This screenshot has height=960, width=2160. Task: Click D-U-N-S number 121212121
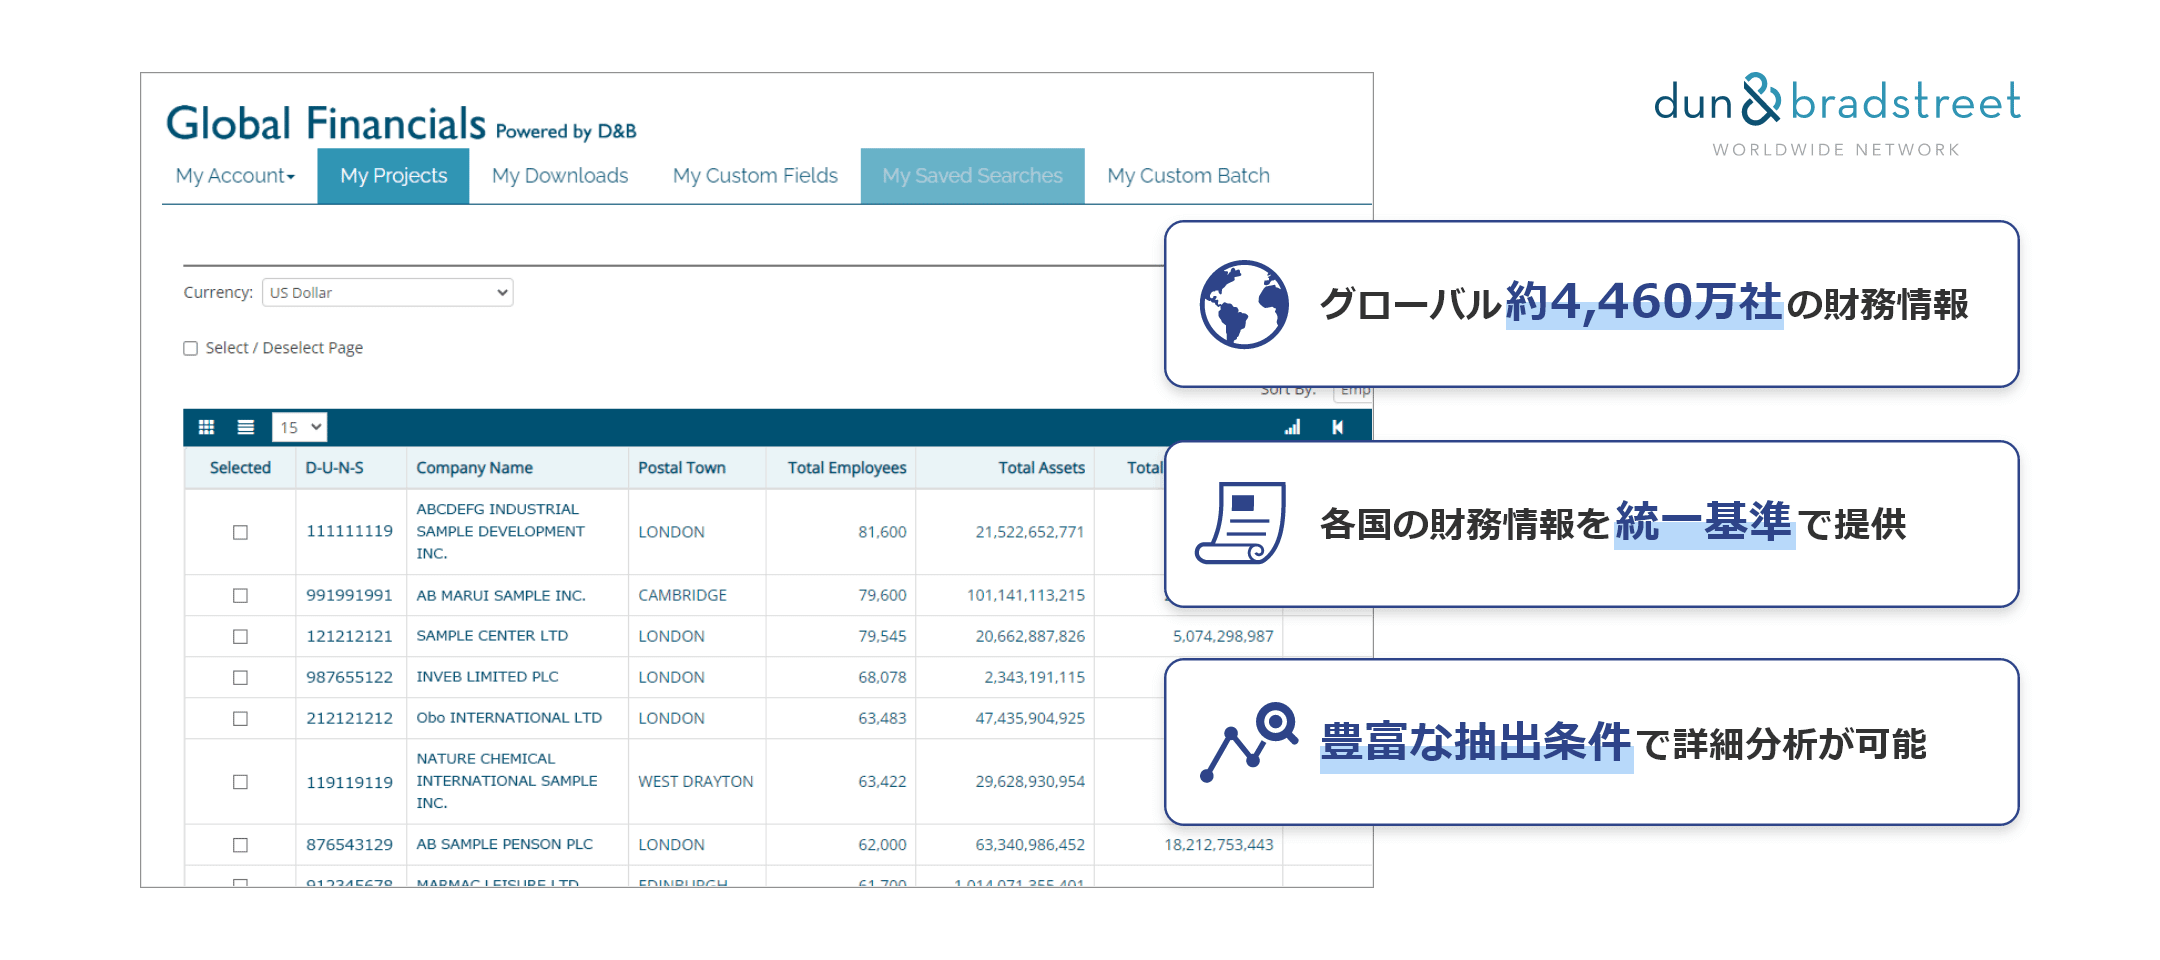(x=349, y=636)
